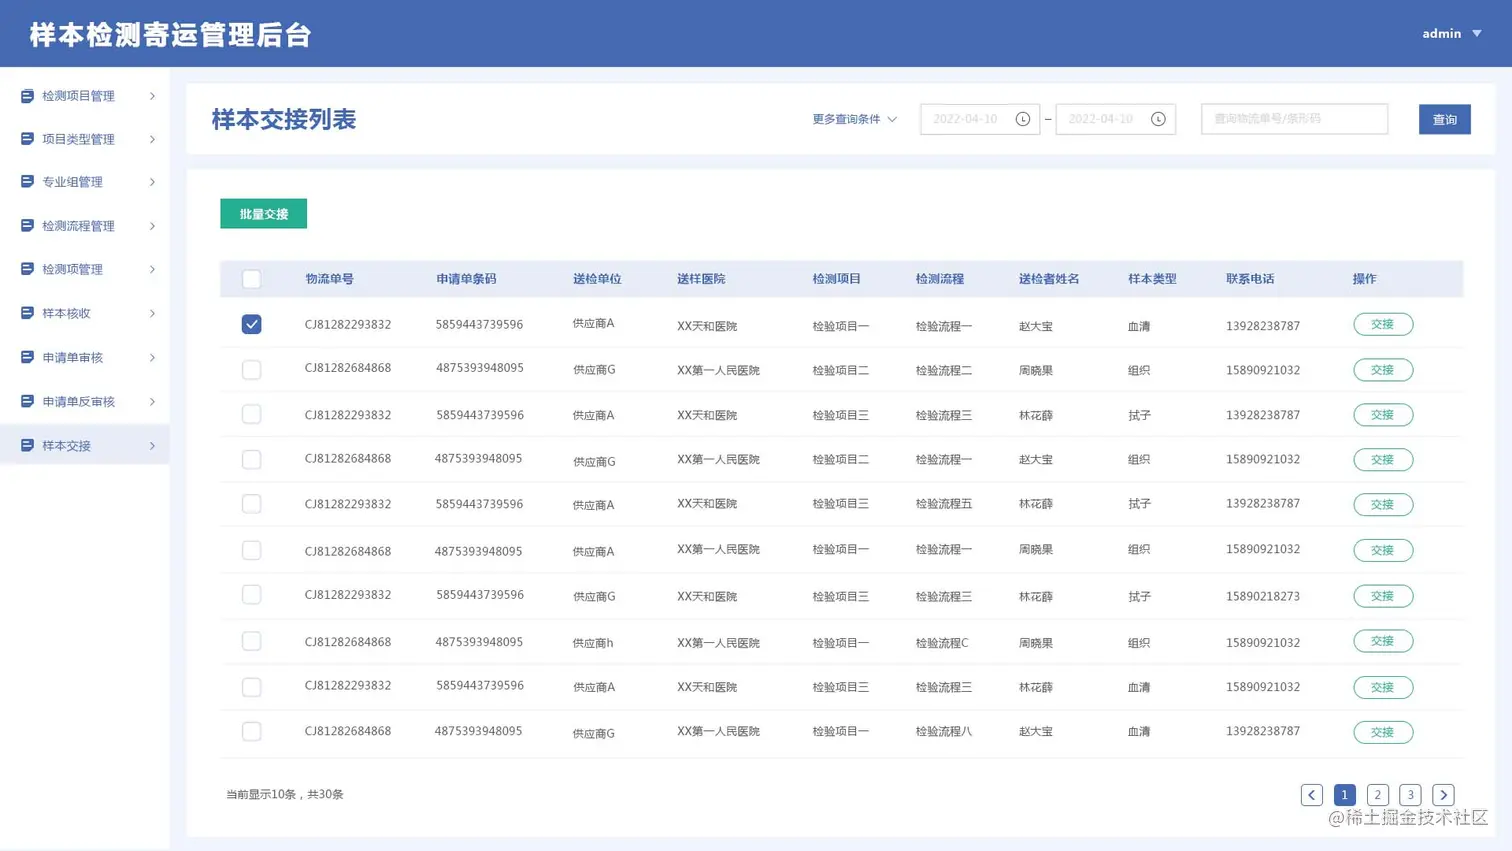Click the 物流单号 column header
The width and height of the screenshot is (1512, 851).
click(329, 279)
